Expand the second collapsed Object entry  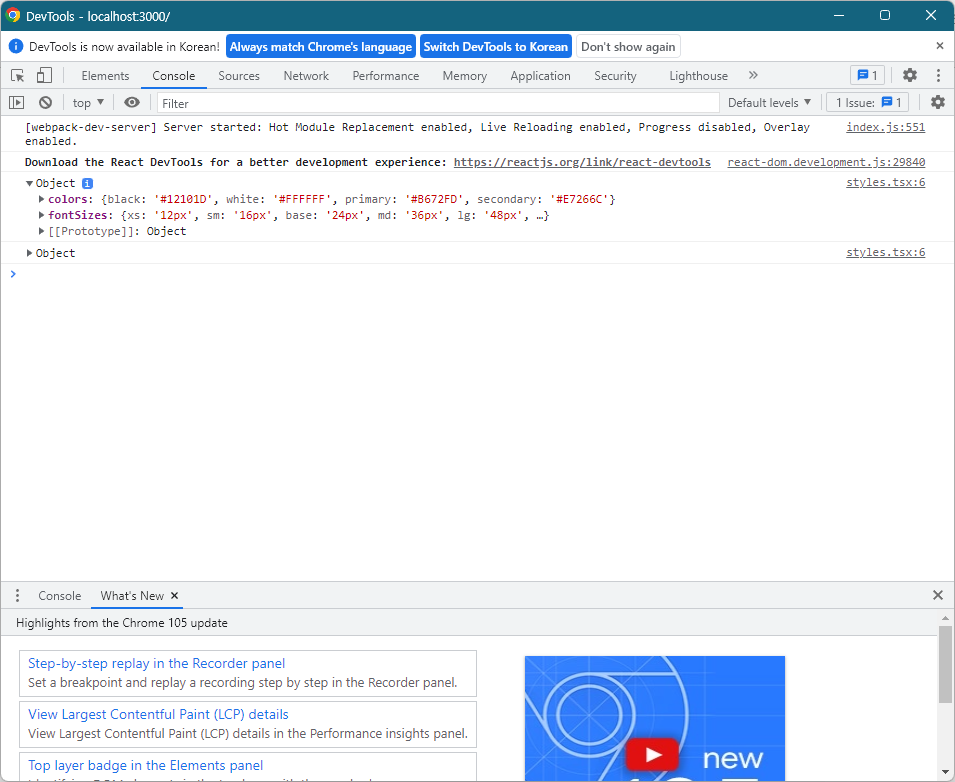point(29,253)
